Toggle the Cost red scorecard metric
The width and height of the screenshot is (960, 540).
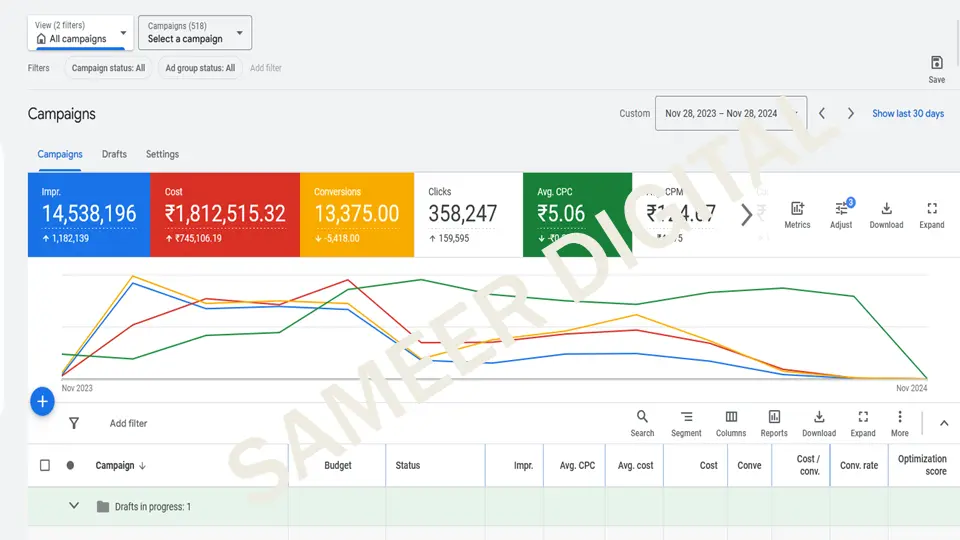pyautogui.click(x=225, y=214)
